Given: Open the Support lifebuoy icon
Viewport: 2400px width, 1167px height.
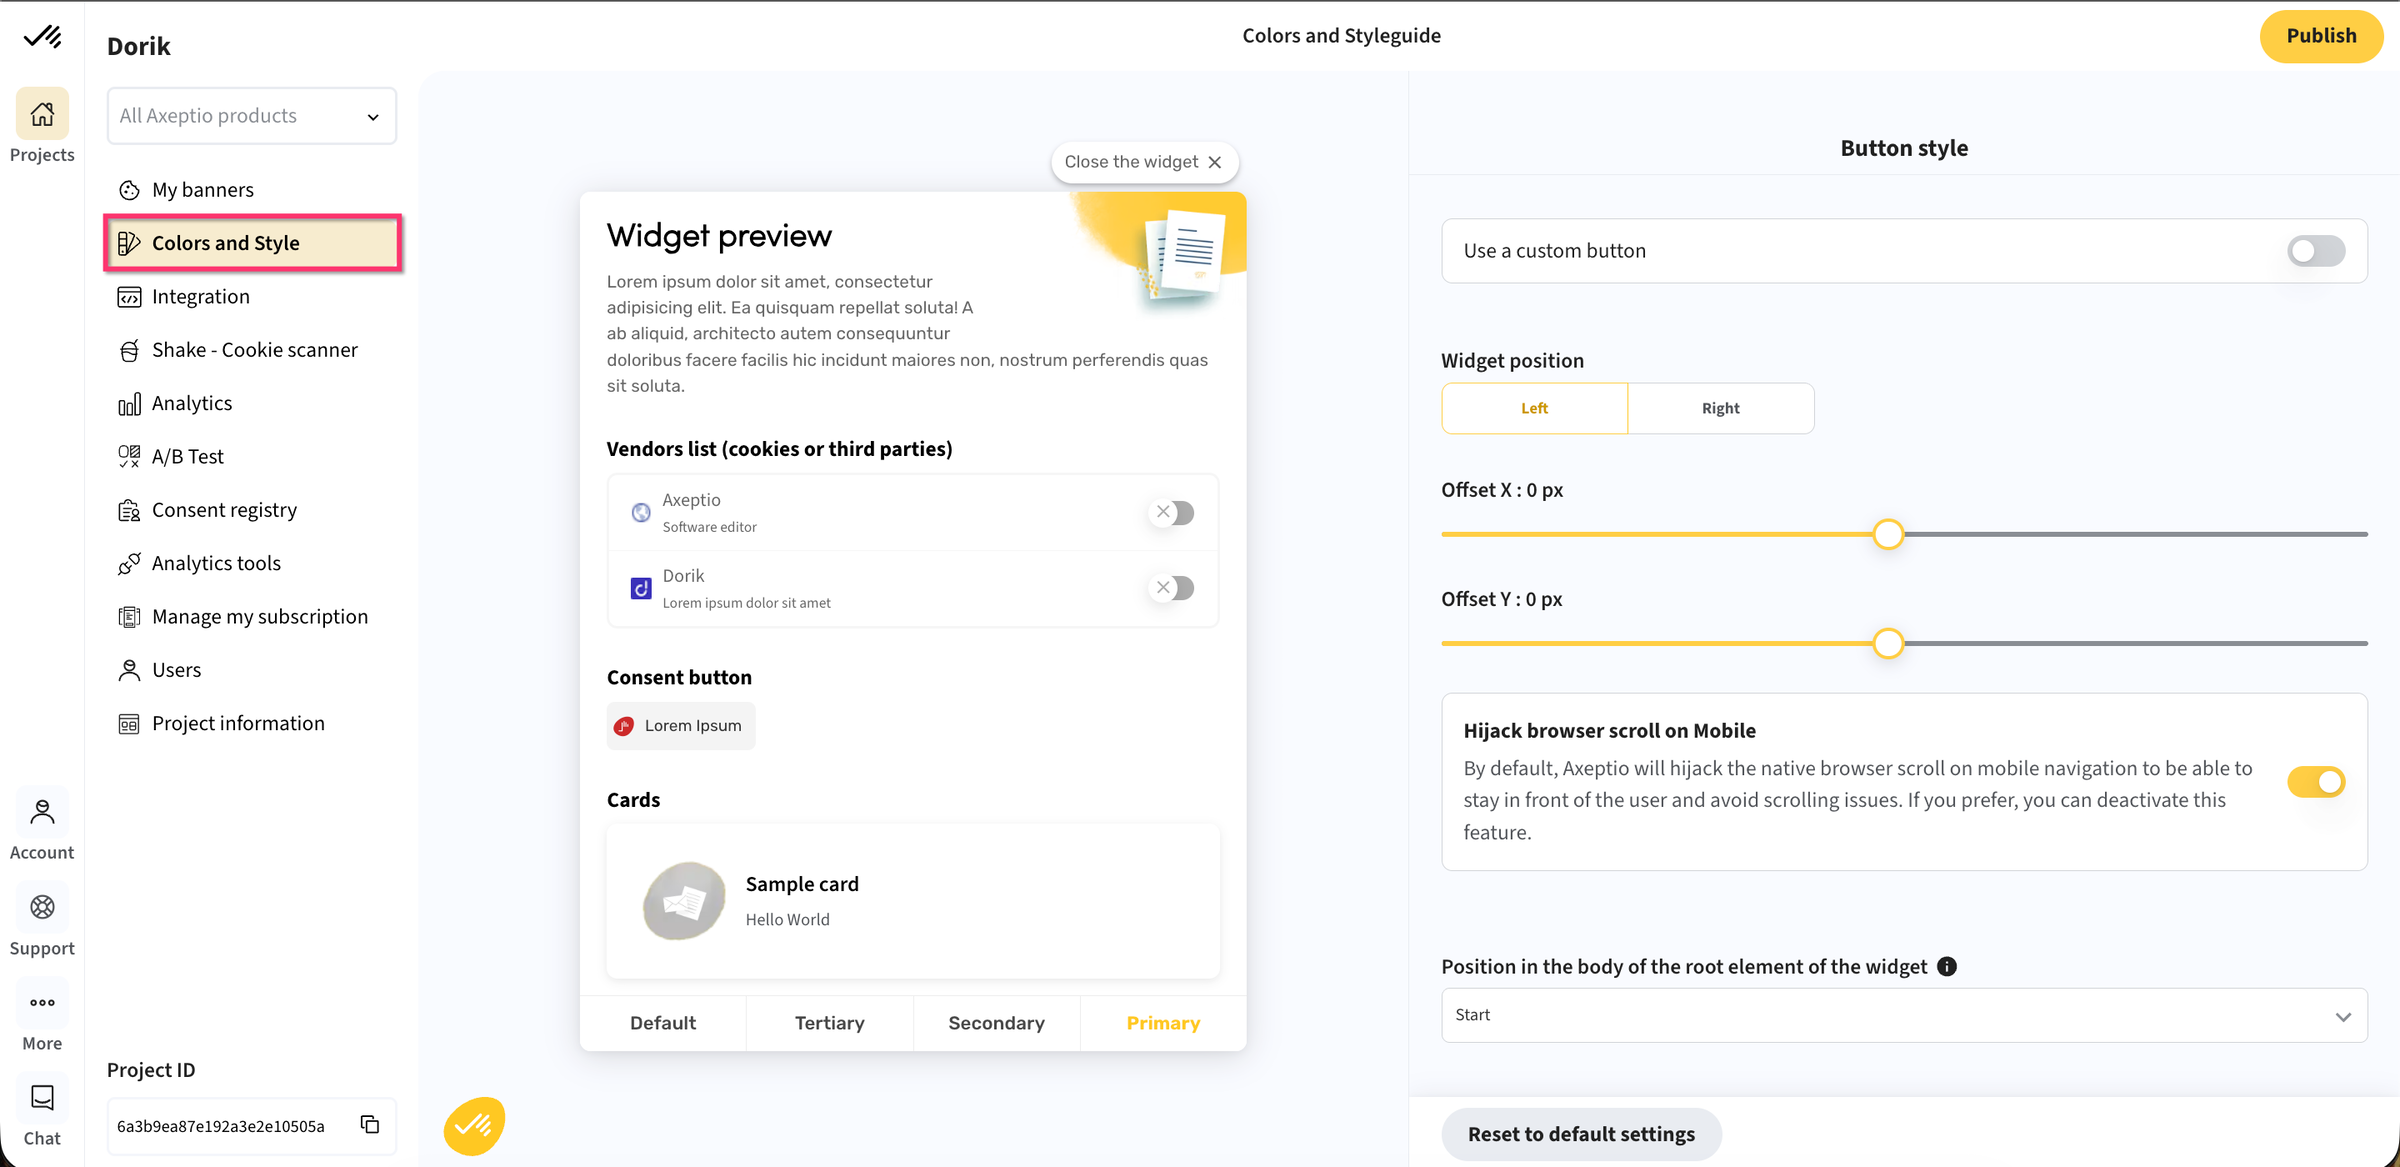Looking at the screenshot, I should click(42, 907).
